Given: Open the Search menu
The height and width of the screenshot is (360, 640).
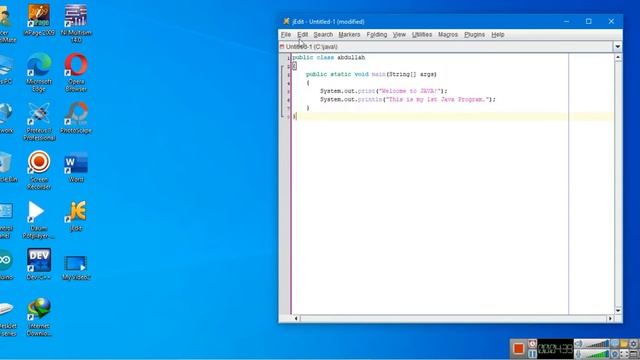Looking at the screenshot, I should coord(323,35).
